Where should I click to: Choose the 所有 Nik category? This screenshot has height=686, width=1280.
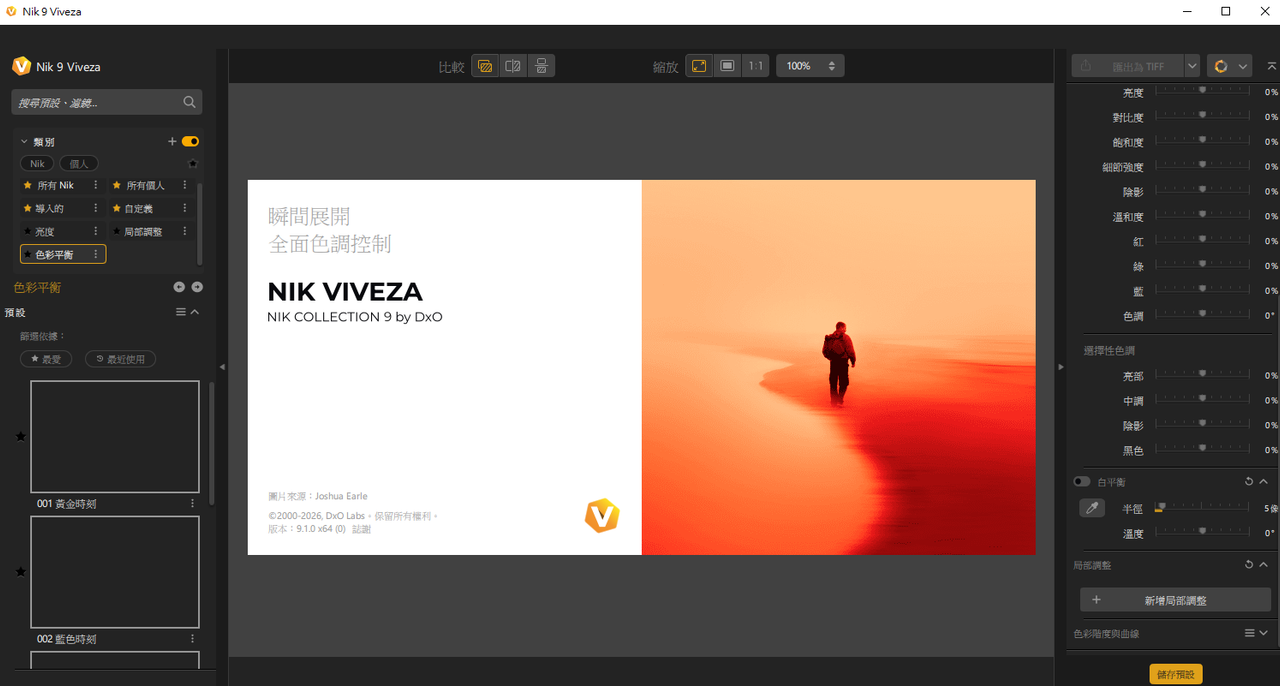click(x=56, y=185)
